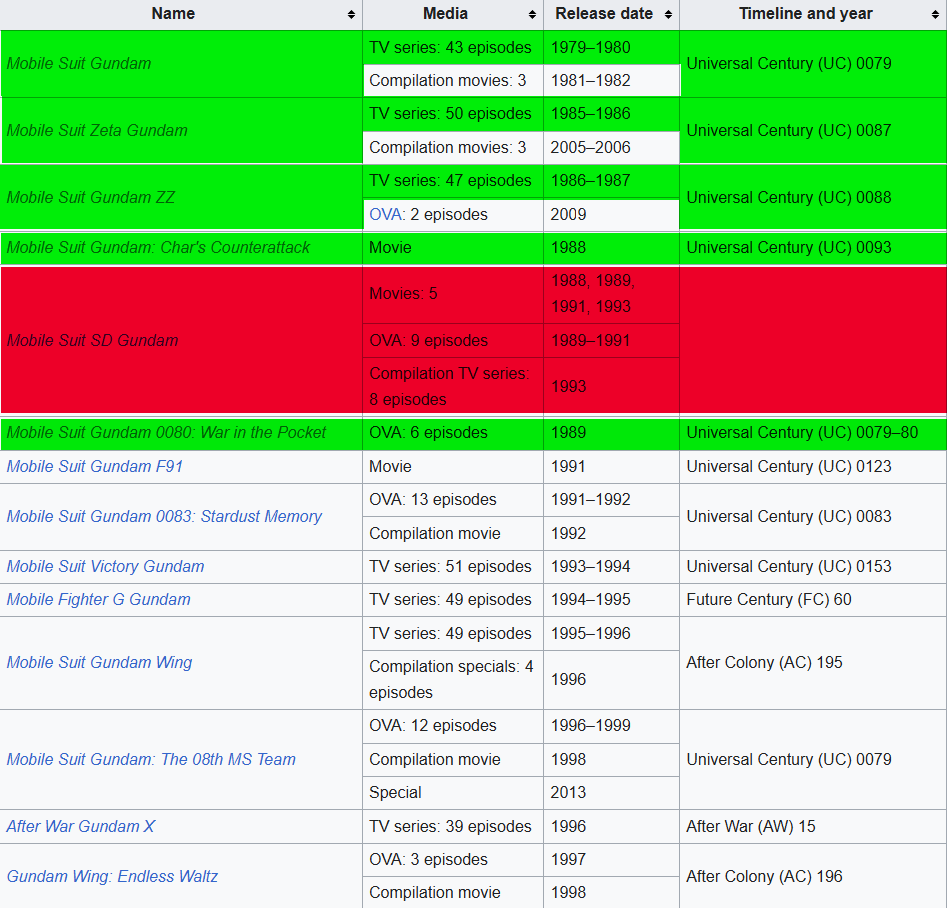The image size is (947, 908).
Task: Click 'Universal Century (UC) 0079–80' cell
Action: (813, 433)
